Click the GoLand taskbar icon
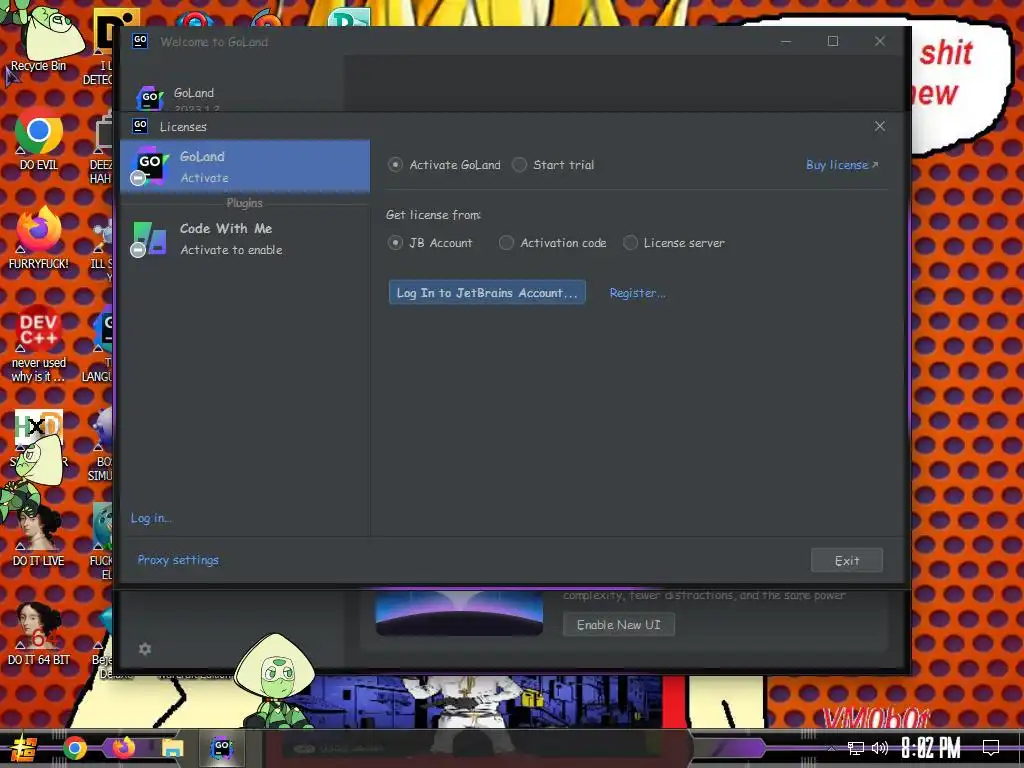The image size is (1024, 768). tap(222, 748)
